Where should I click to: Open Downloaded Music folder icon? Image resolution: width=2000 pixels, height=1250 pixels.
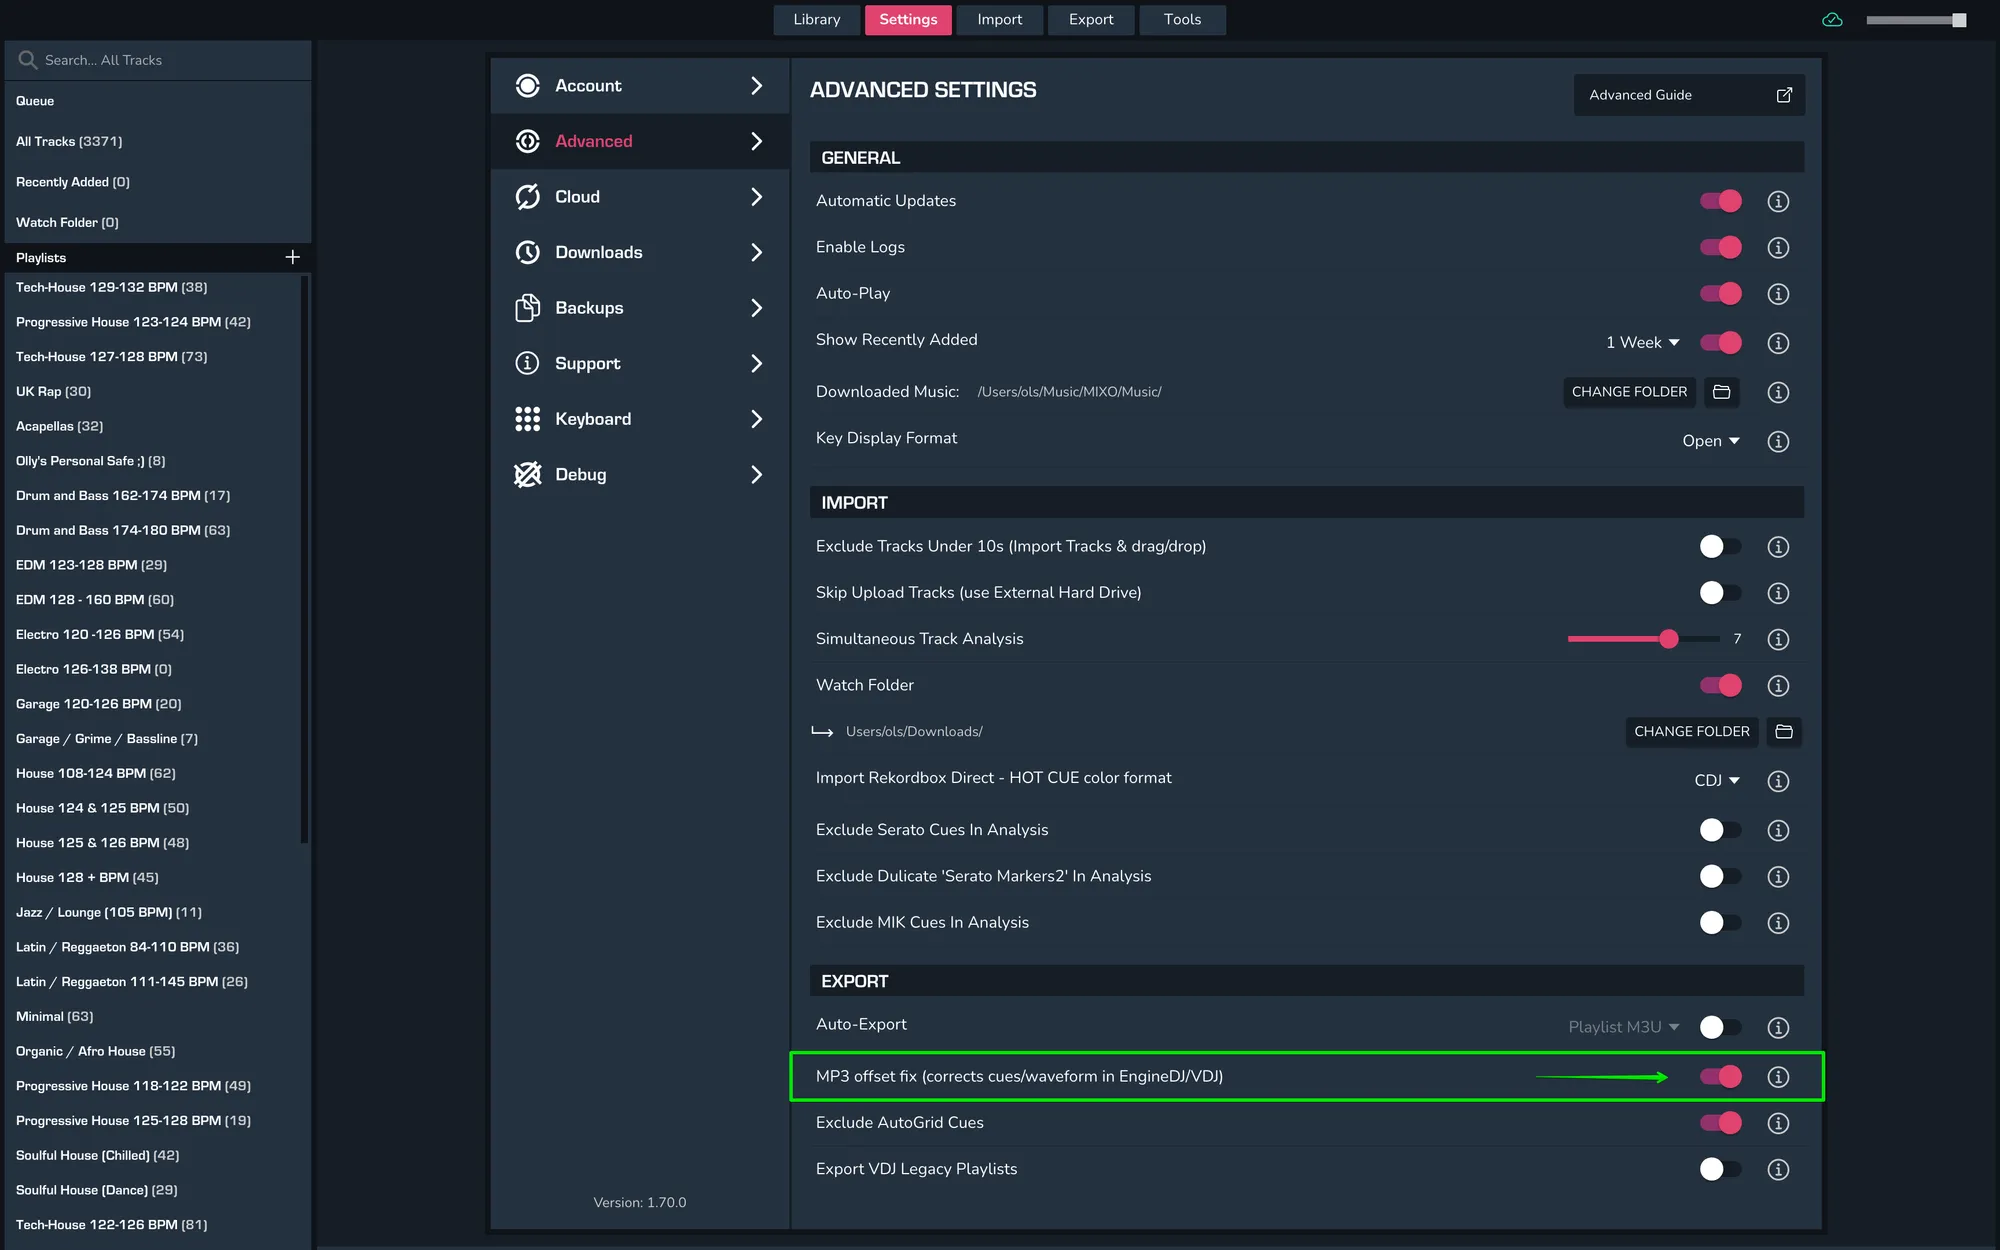click(1721, 392)
